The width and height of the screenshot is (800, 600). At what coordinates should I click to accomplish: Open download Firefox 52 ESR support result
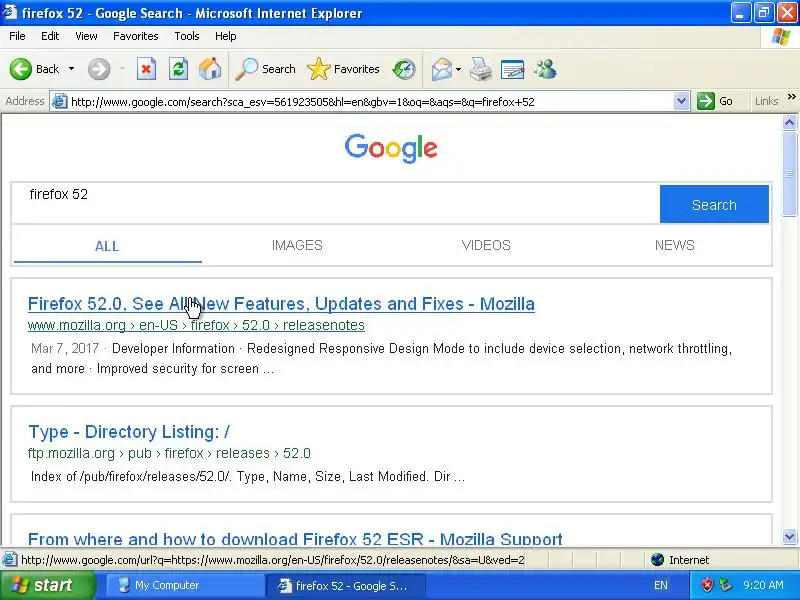[x=295, y=538]
